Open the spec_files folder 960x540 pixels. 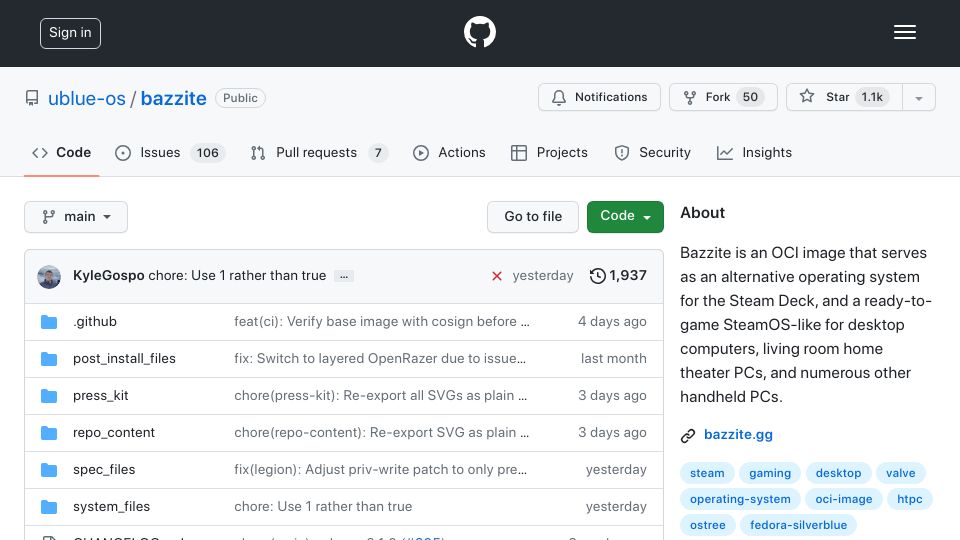point(104,470)
